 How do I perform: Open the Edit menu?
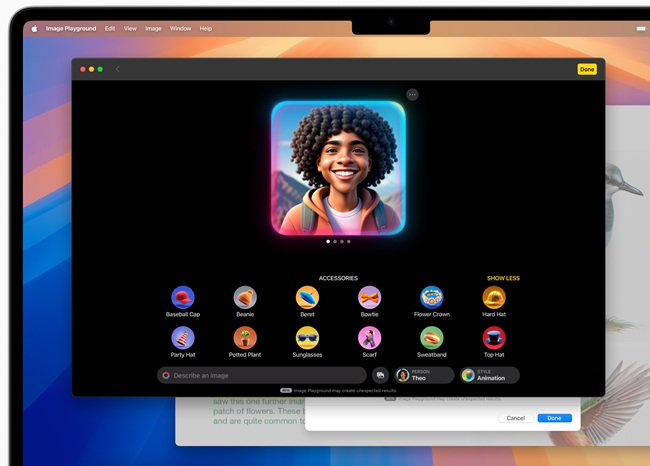(x=110, y=28)
